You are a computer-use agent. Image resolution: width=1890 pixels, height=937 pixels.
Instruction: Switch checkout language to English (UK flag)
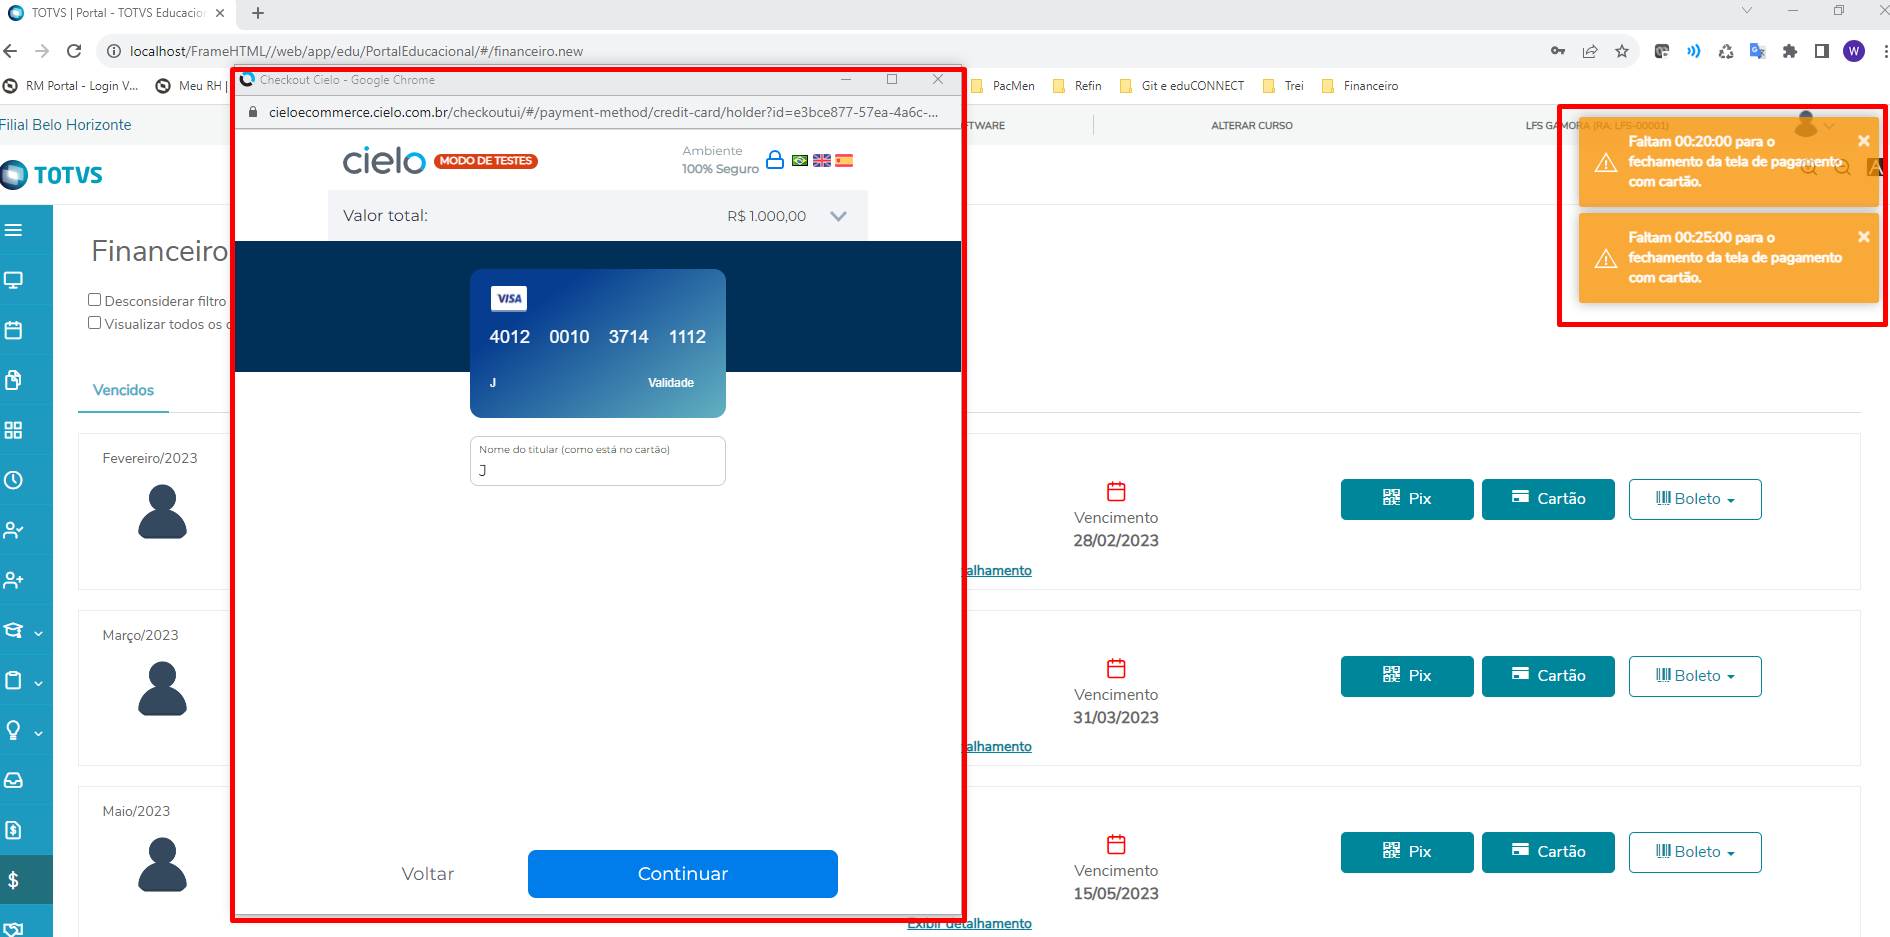coord(822,160)
